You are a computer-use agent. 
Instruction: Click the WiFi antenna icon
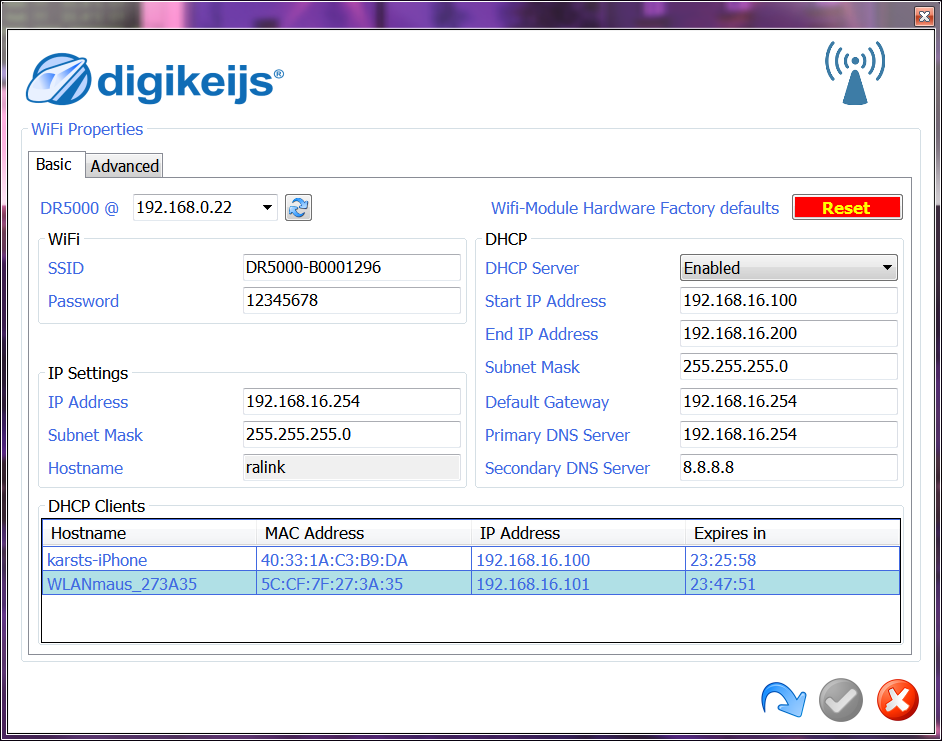[x=855, y=73]
